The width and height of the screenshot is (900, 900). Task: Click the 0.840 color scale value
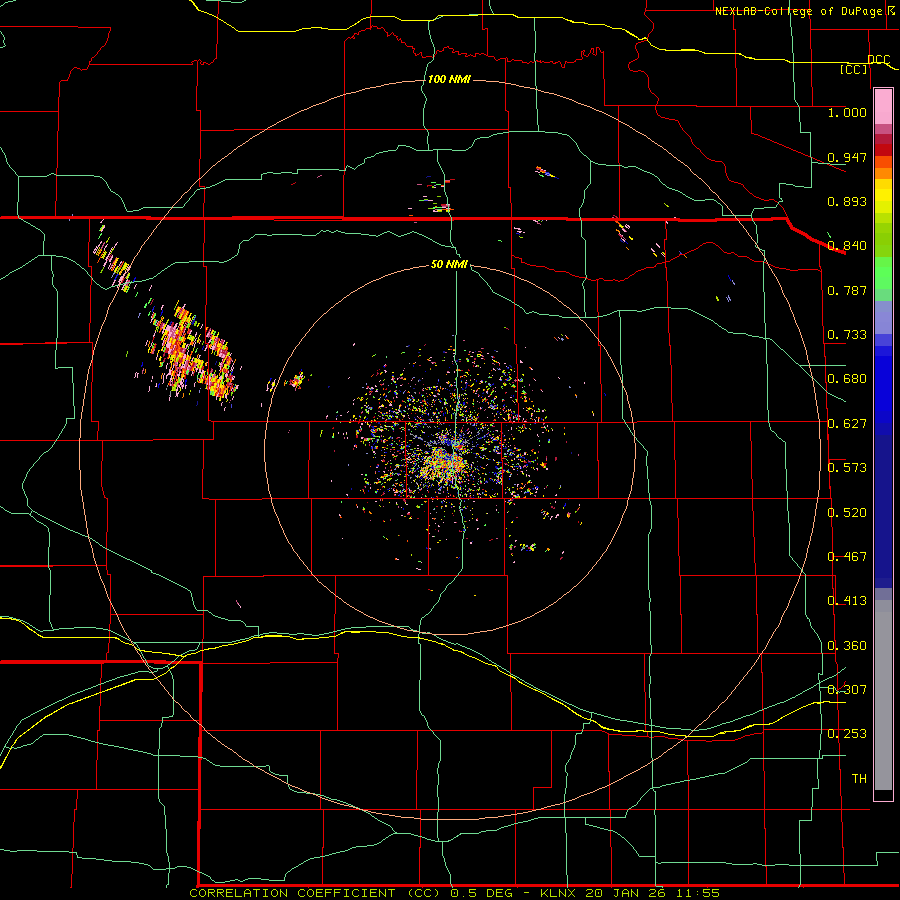point(847,246)
